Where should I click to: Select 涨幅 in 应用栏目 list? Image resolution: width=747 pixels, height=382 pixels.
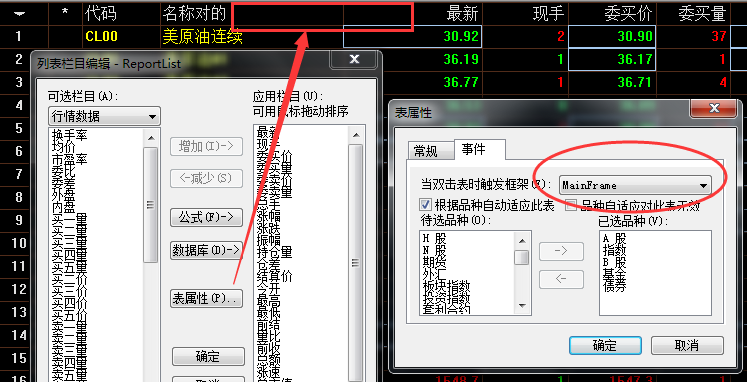(x=268, y=215)
